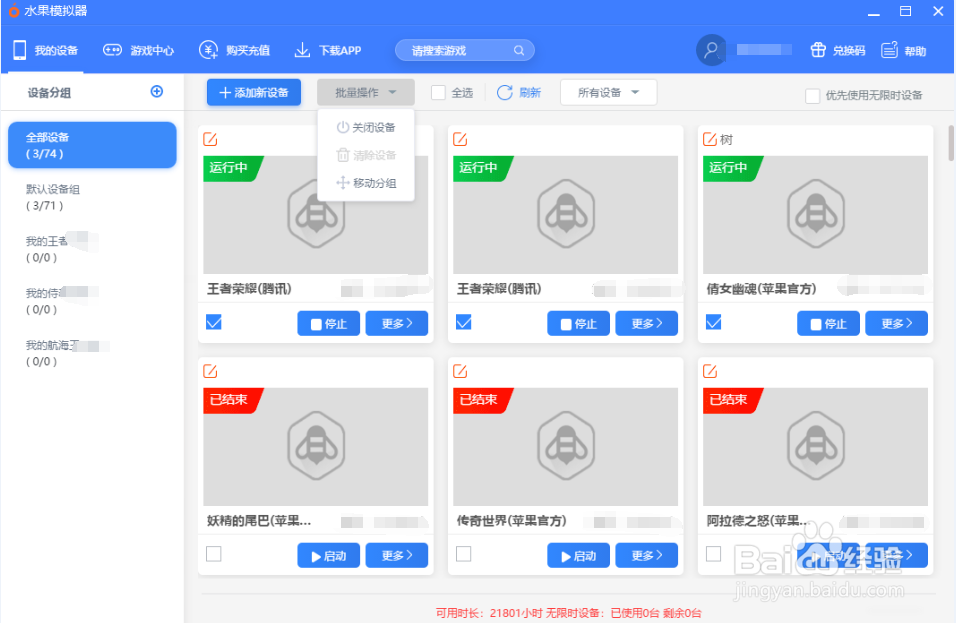Image resolution: width=956 pixels, height=623 pixels.
Task: Click the search magnifier icon
Action: [519, 51]
